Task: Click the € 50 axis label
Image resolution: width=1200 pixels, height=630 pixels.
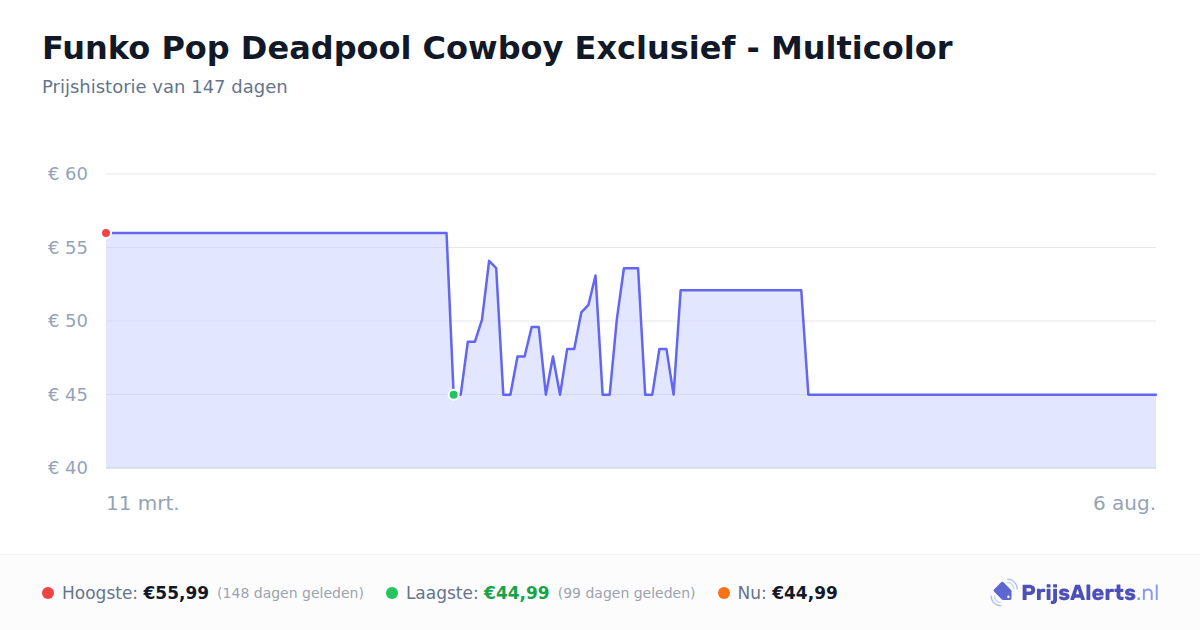Action: [x=68, y=321]
